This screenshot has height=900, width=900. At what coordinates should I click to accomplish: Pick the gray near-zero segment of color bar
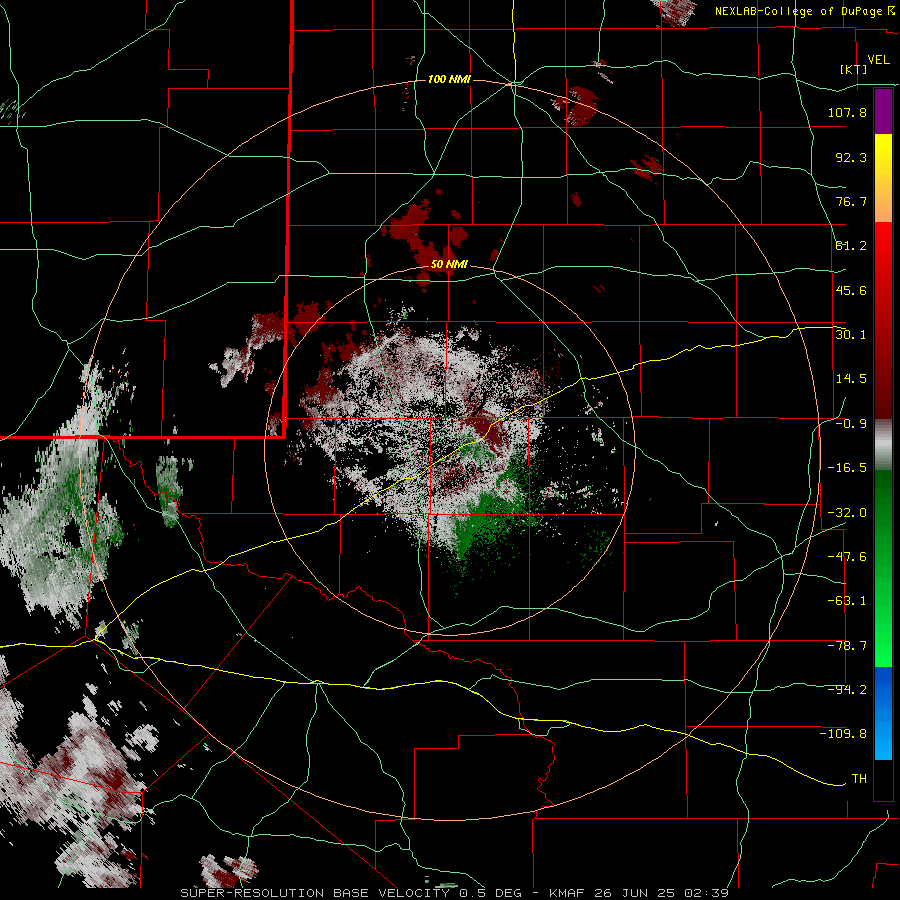click(x=883, y=444)
